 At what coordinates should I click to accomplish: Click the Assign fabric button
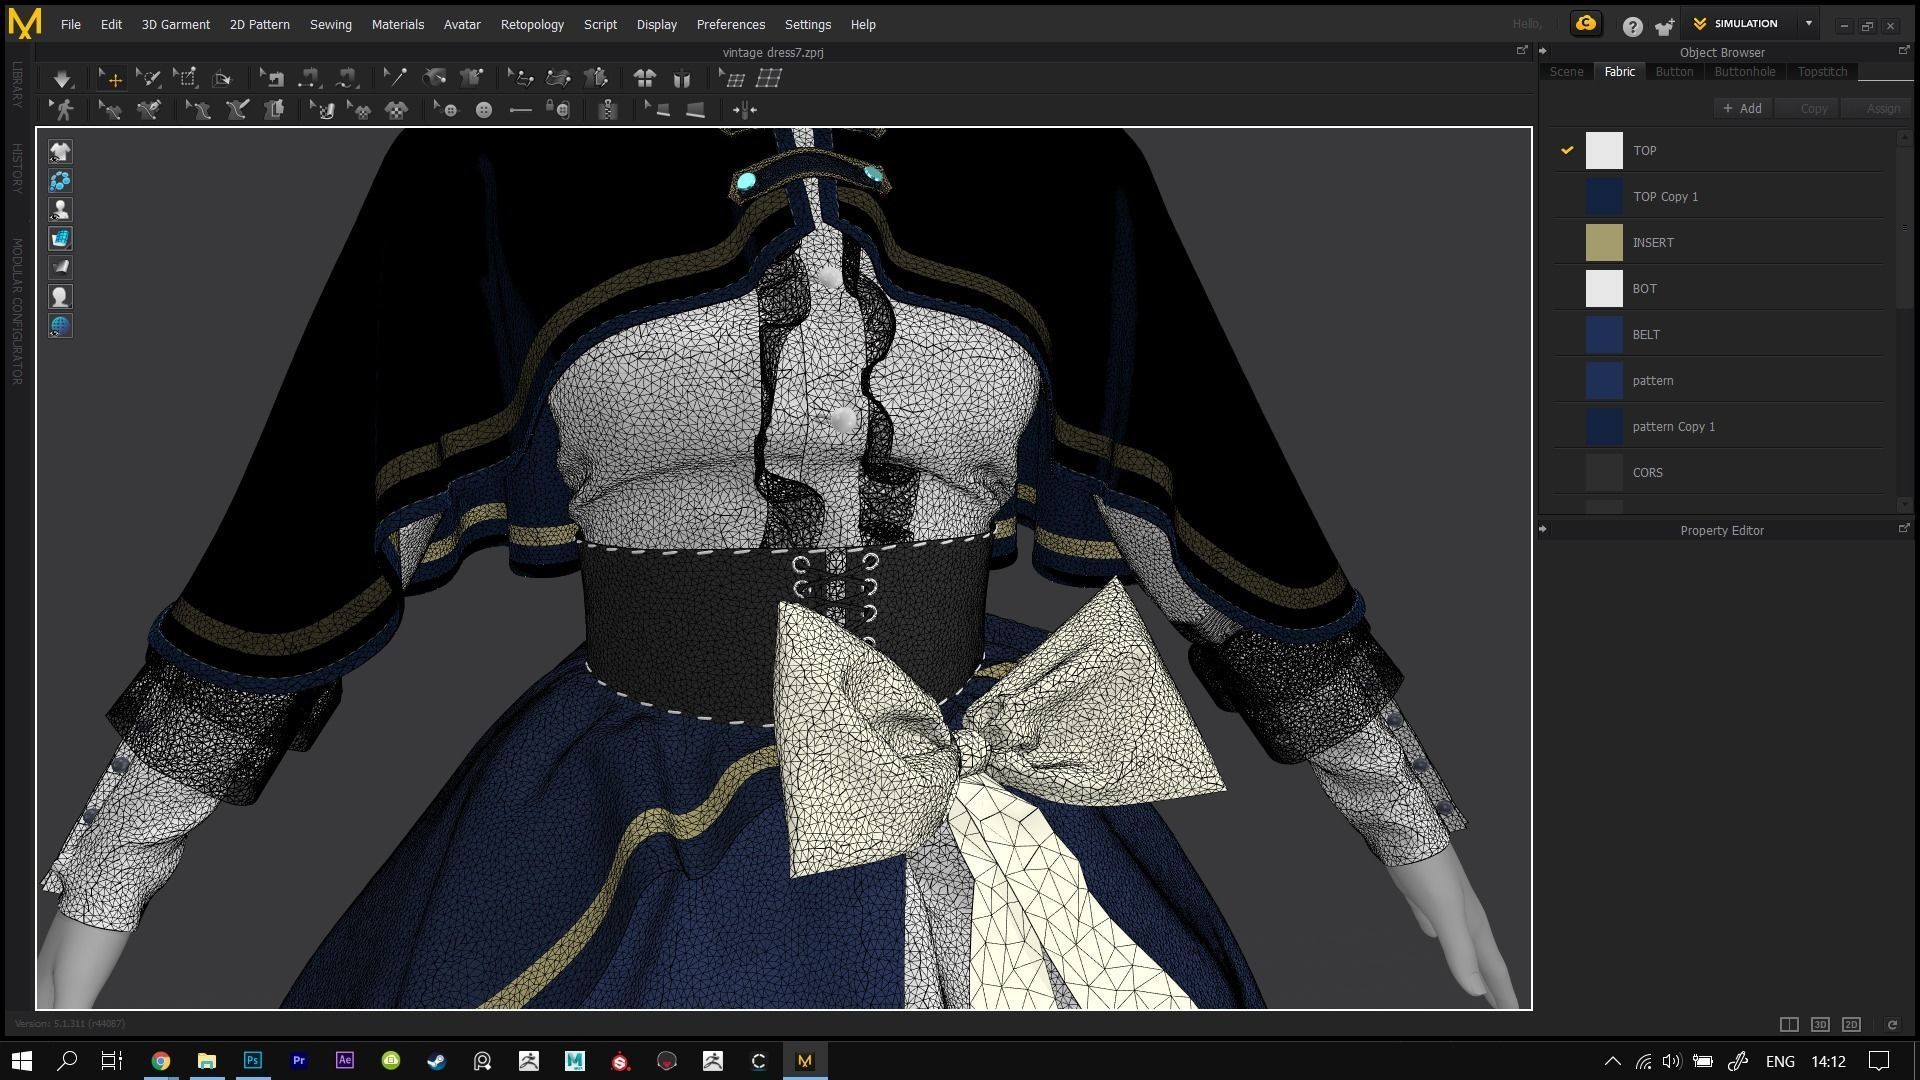click(x=1874, y=108)
